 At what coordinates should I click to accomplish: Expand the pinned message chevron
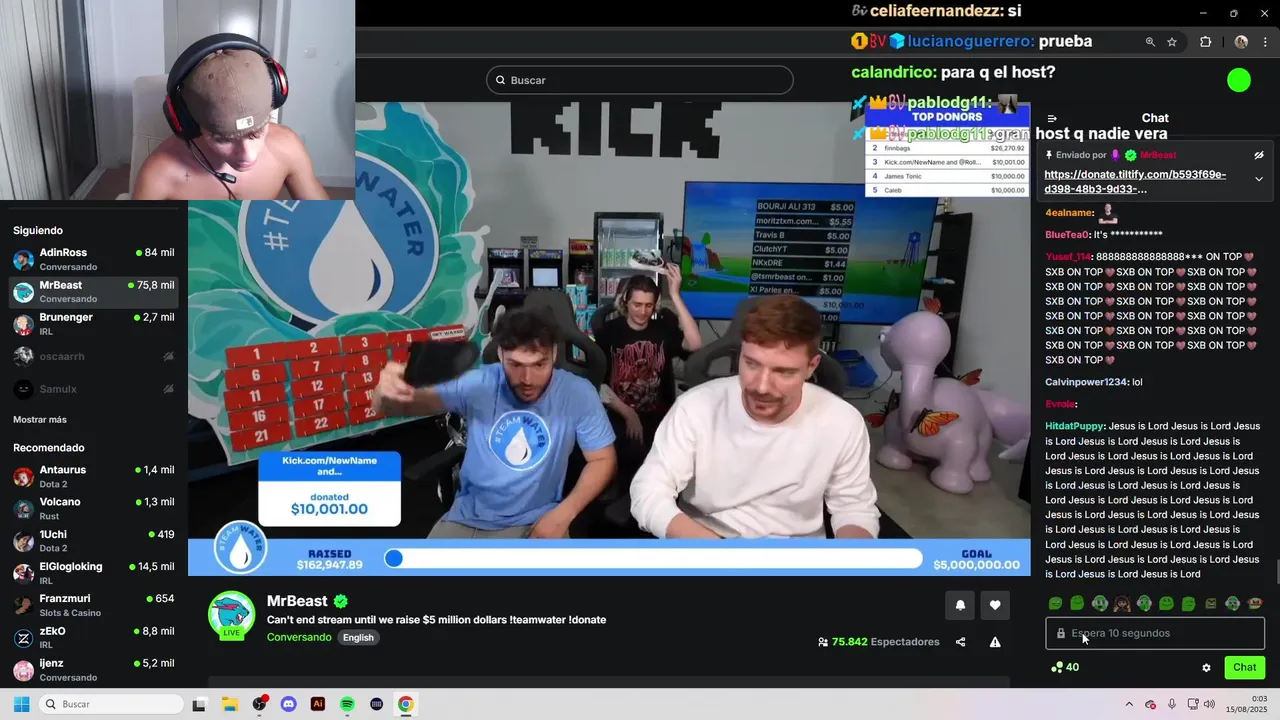click(1259, 179)
